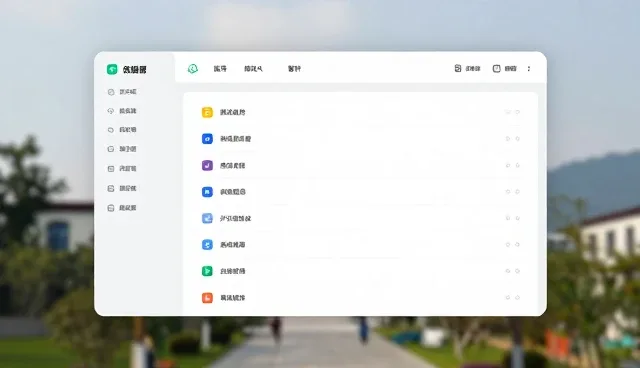Viewport: 640px width, 368px height.
Task: Click the orange icon in the last list row
Action: click(207, 298)
